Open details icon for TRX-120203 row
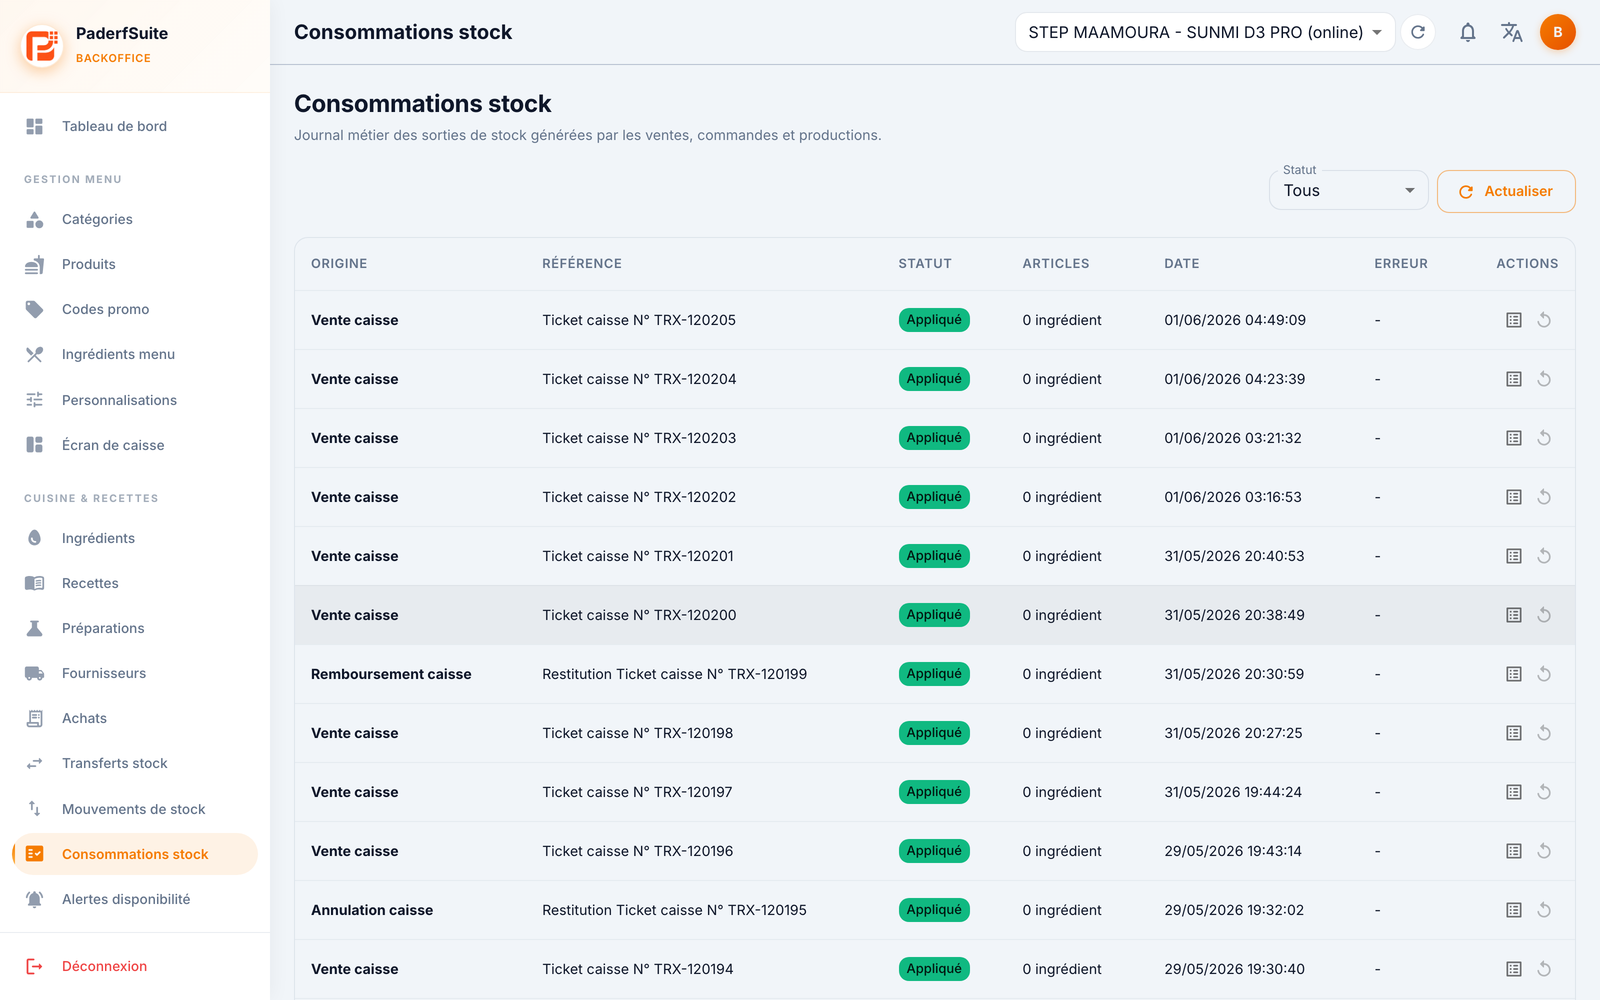This screenshot has height=1000, width=1600. (x=1514, y=438)
